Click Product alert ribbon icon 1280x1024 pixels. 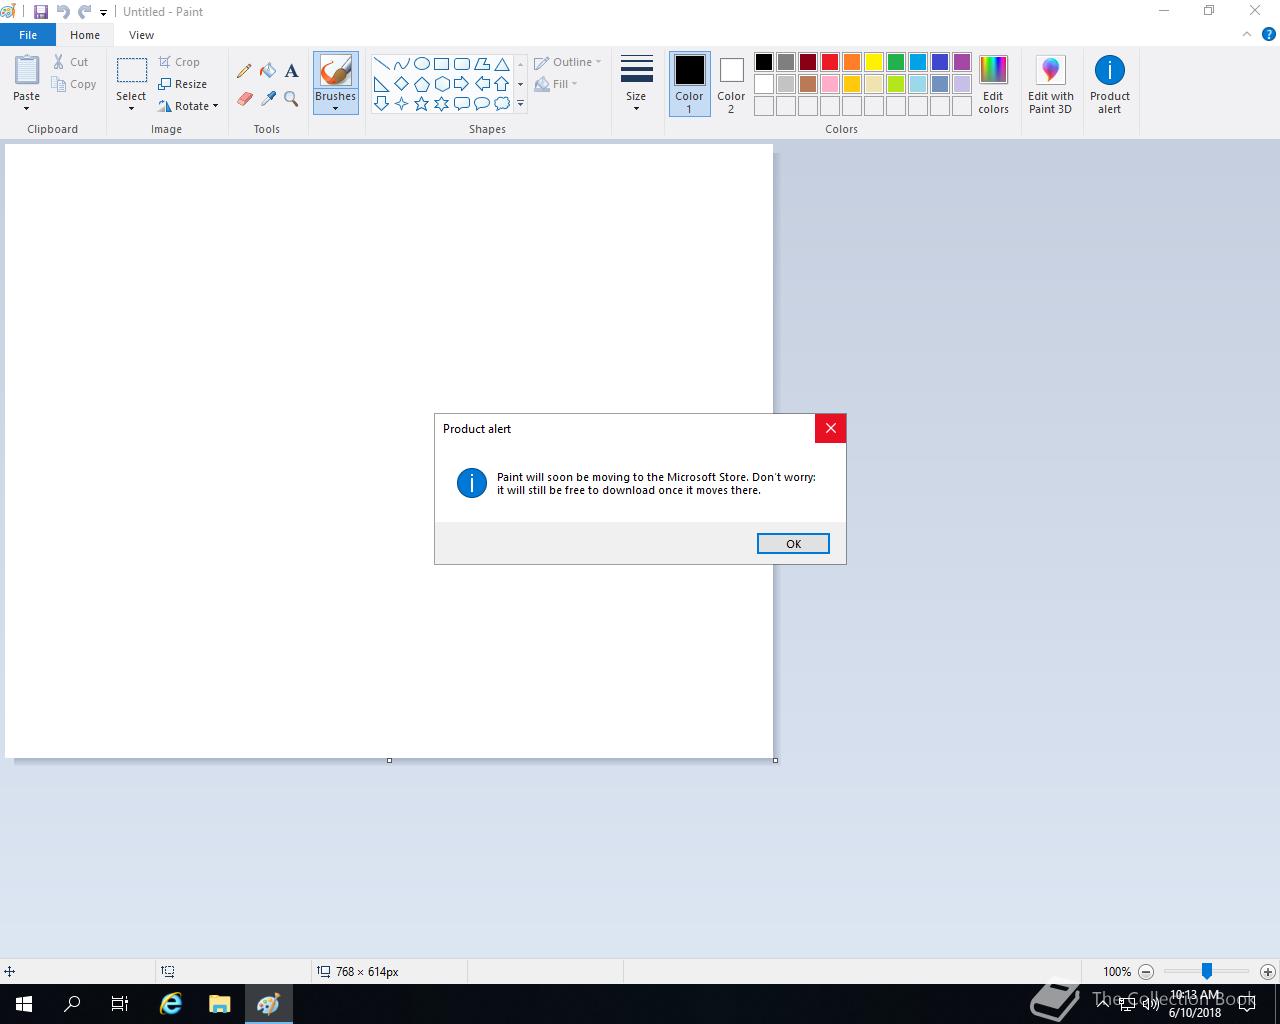tap(1109, 84)
